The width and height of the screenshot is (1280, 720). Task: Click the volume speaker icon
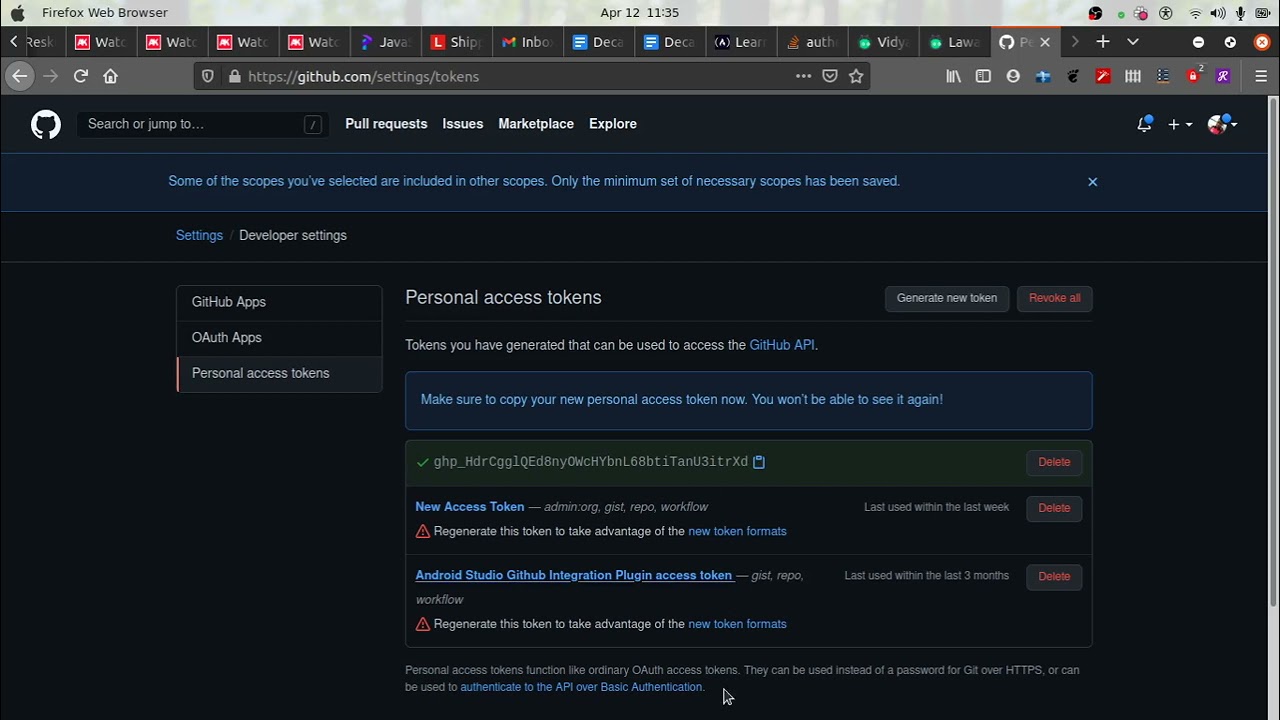pyautogui.click(x=1218, y=13)
